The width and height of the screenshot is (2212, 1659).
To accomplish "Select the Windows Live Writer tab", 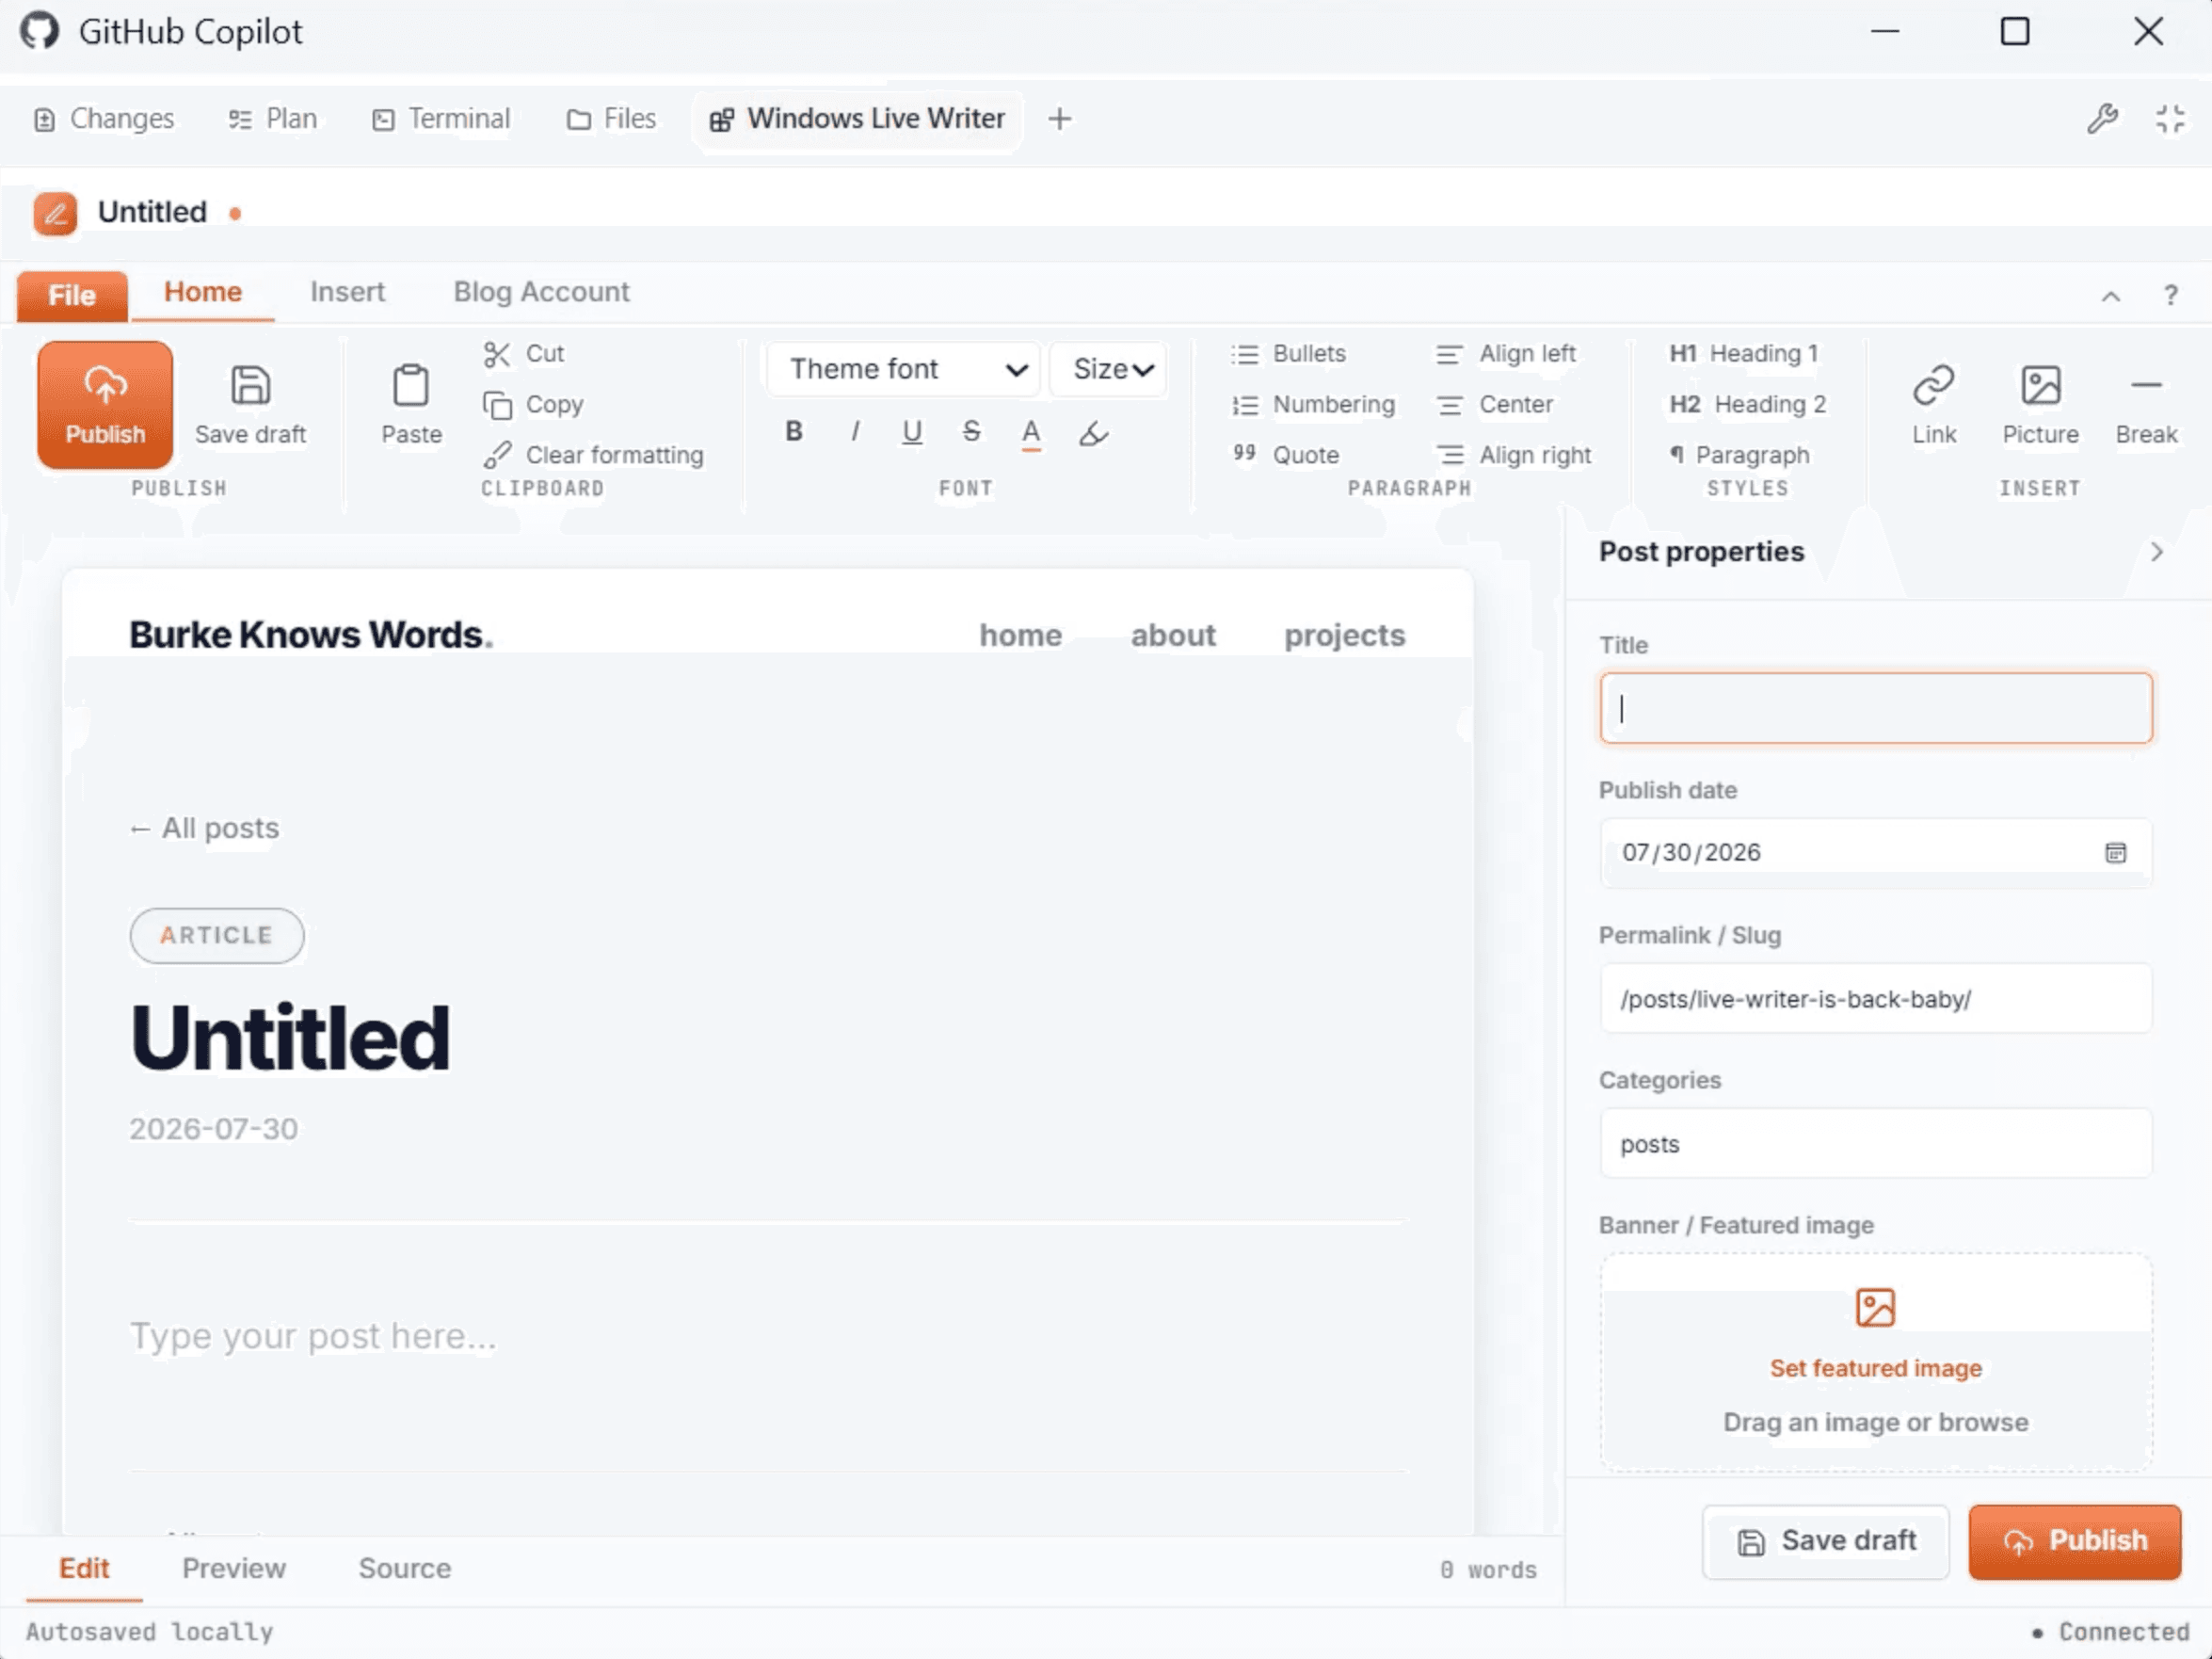I will coord(857,119).
